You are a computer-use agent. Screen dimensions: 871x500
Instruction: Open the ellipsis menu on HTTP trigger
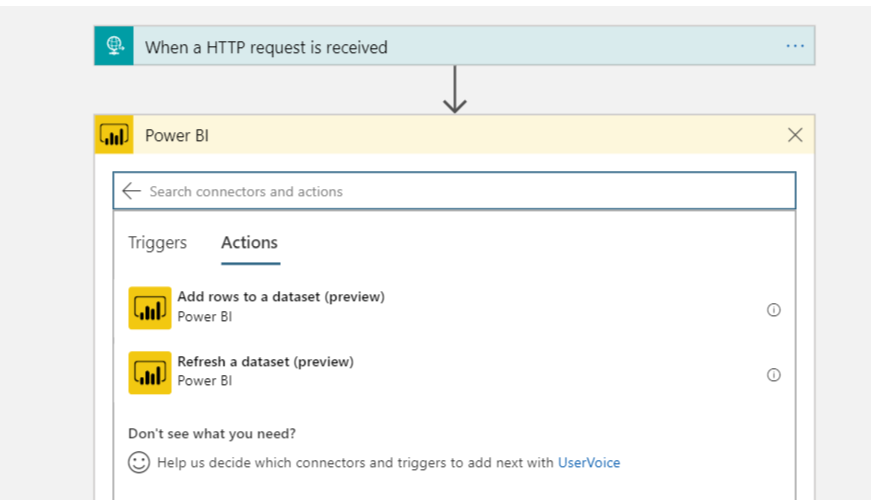[x=795, y=46]
